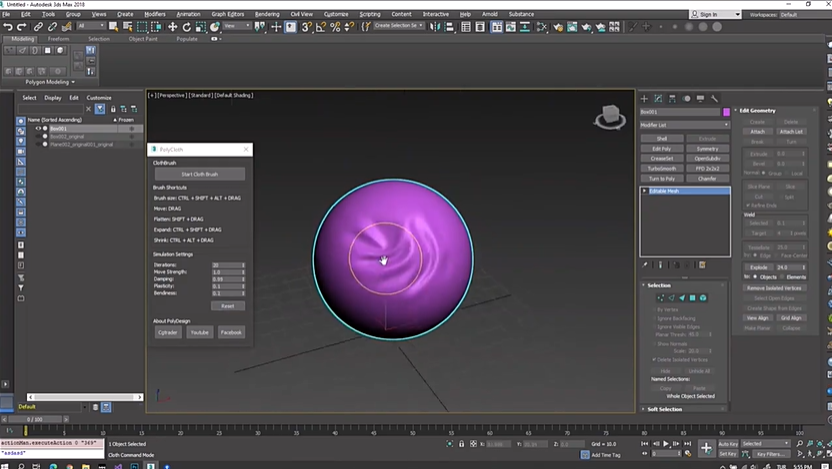Toggle the 3D Snaps button
Screen dimensions: 832x469
(306, 27)
